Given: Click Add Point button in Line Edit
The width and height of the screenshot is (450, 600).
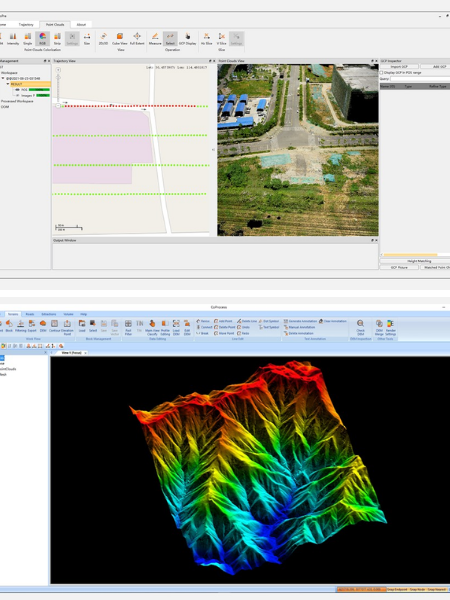Looking at the screenshot, I should (x=223, y=321).
